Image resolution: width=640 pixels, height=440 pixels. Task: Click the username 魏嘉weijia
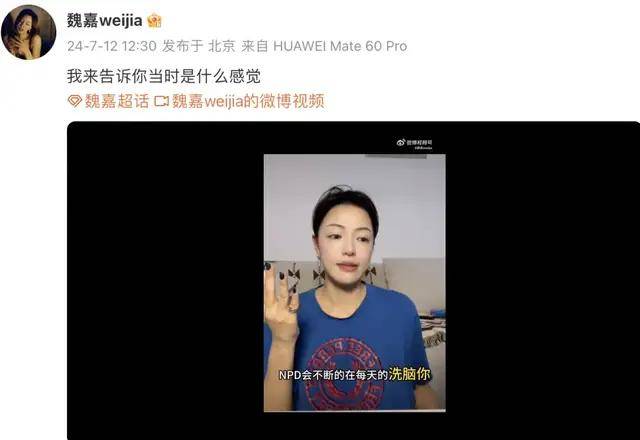coord(104,20)
